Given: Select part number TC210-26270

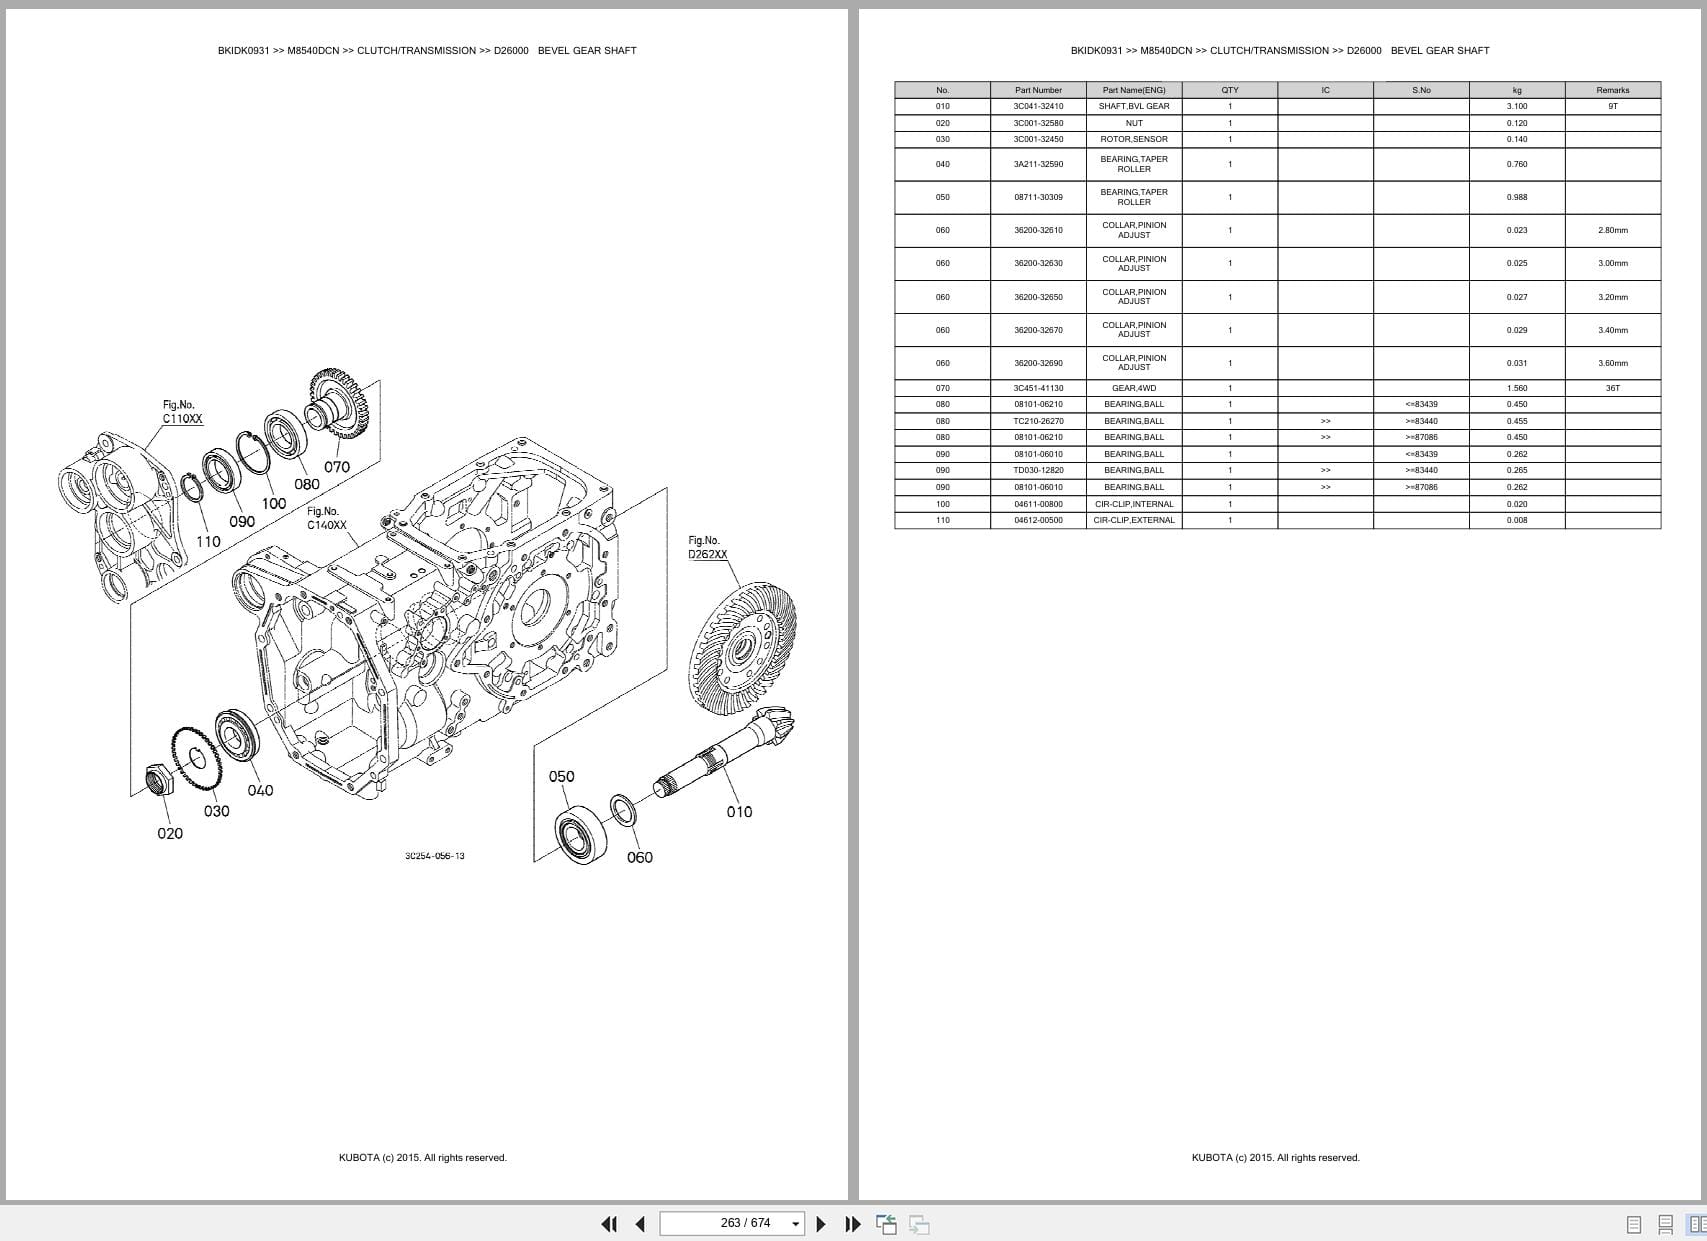Looking at the screenshot, I should coord(1038,421).
